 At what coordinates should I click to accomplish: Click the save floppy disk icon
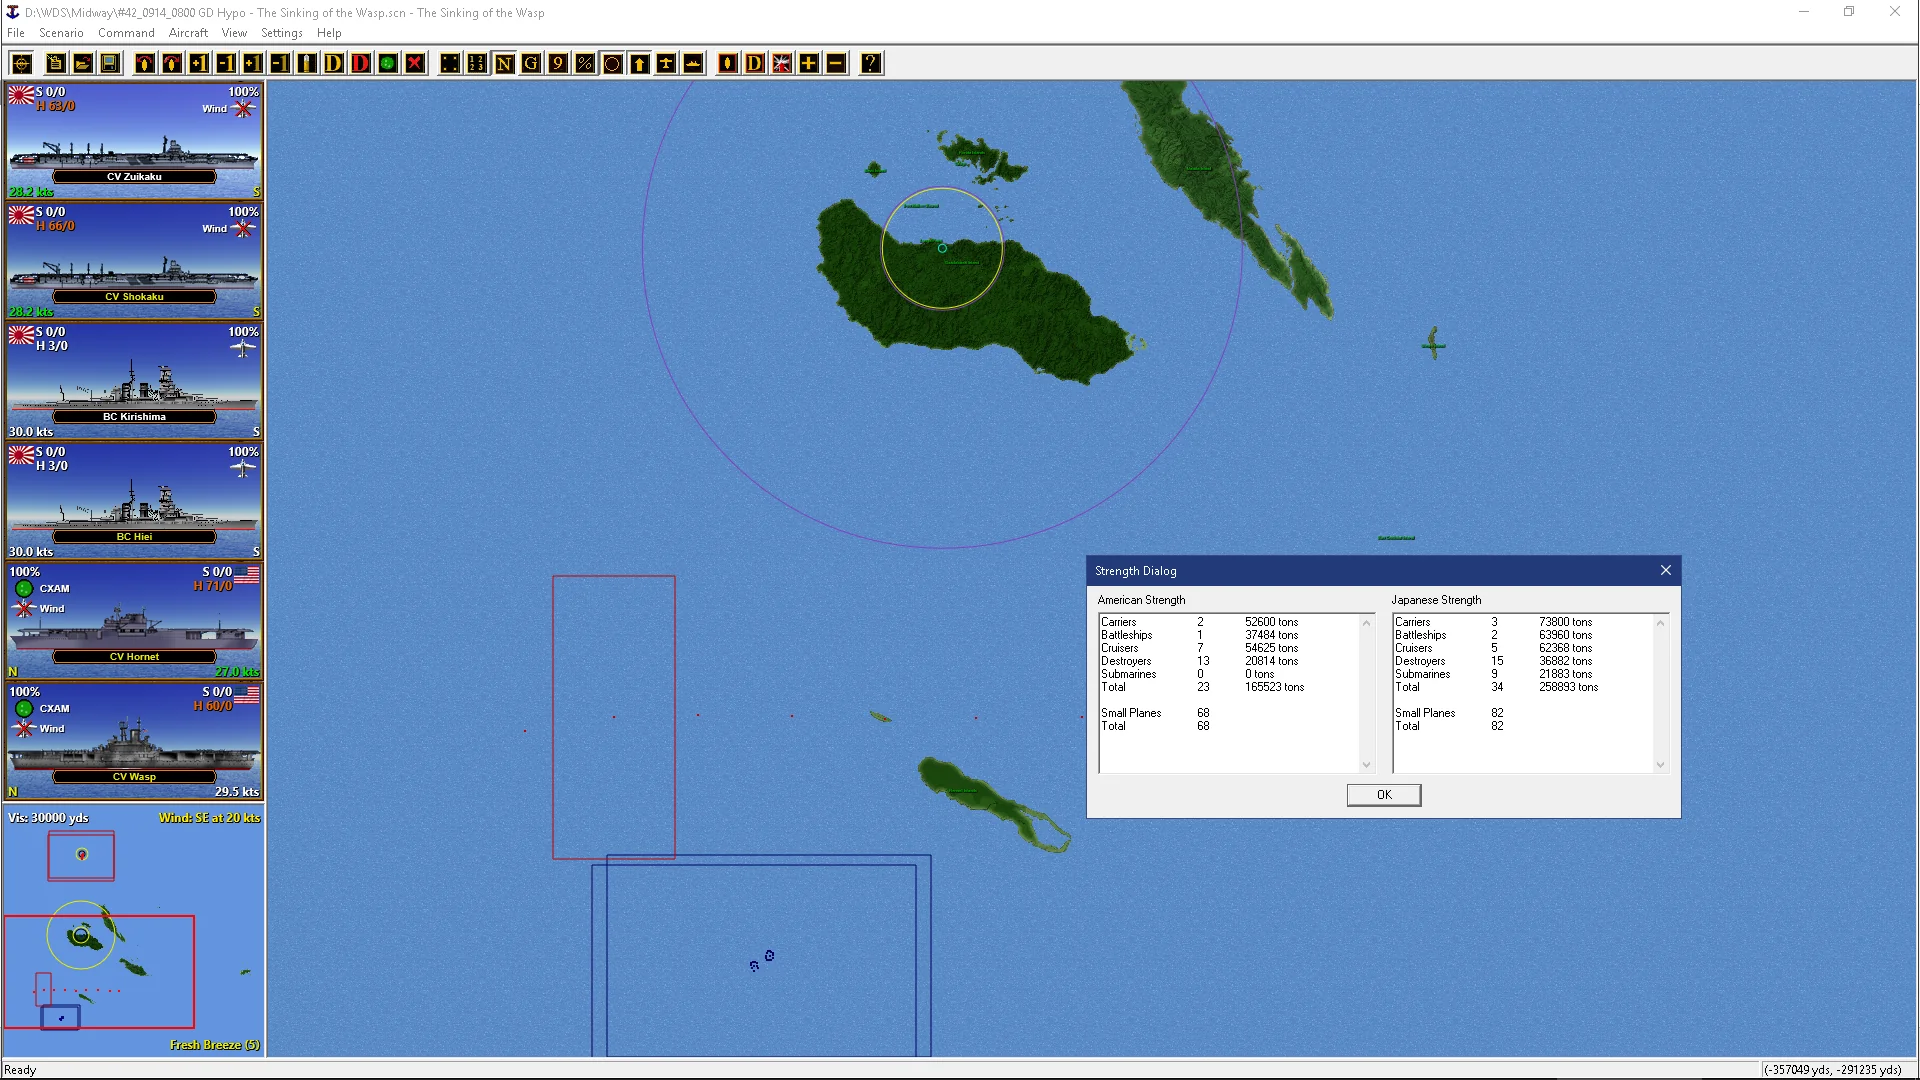(110, 64)
